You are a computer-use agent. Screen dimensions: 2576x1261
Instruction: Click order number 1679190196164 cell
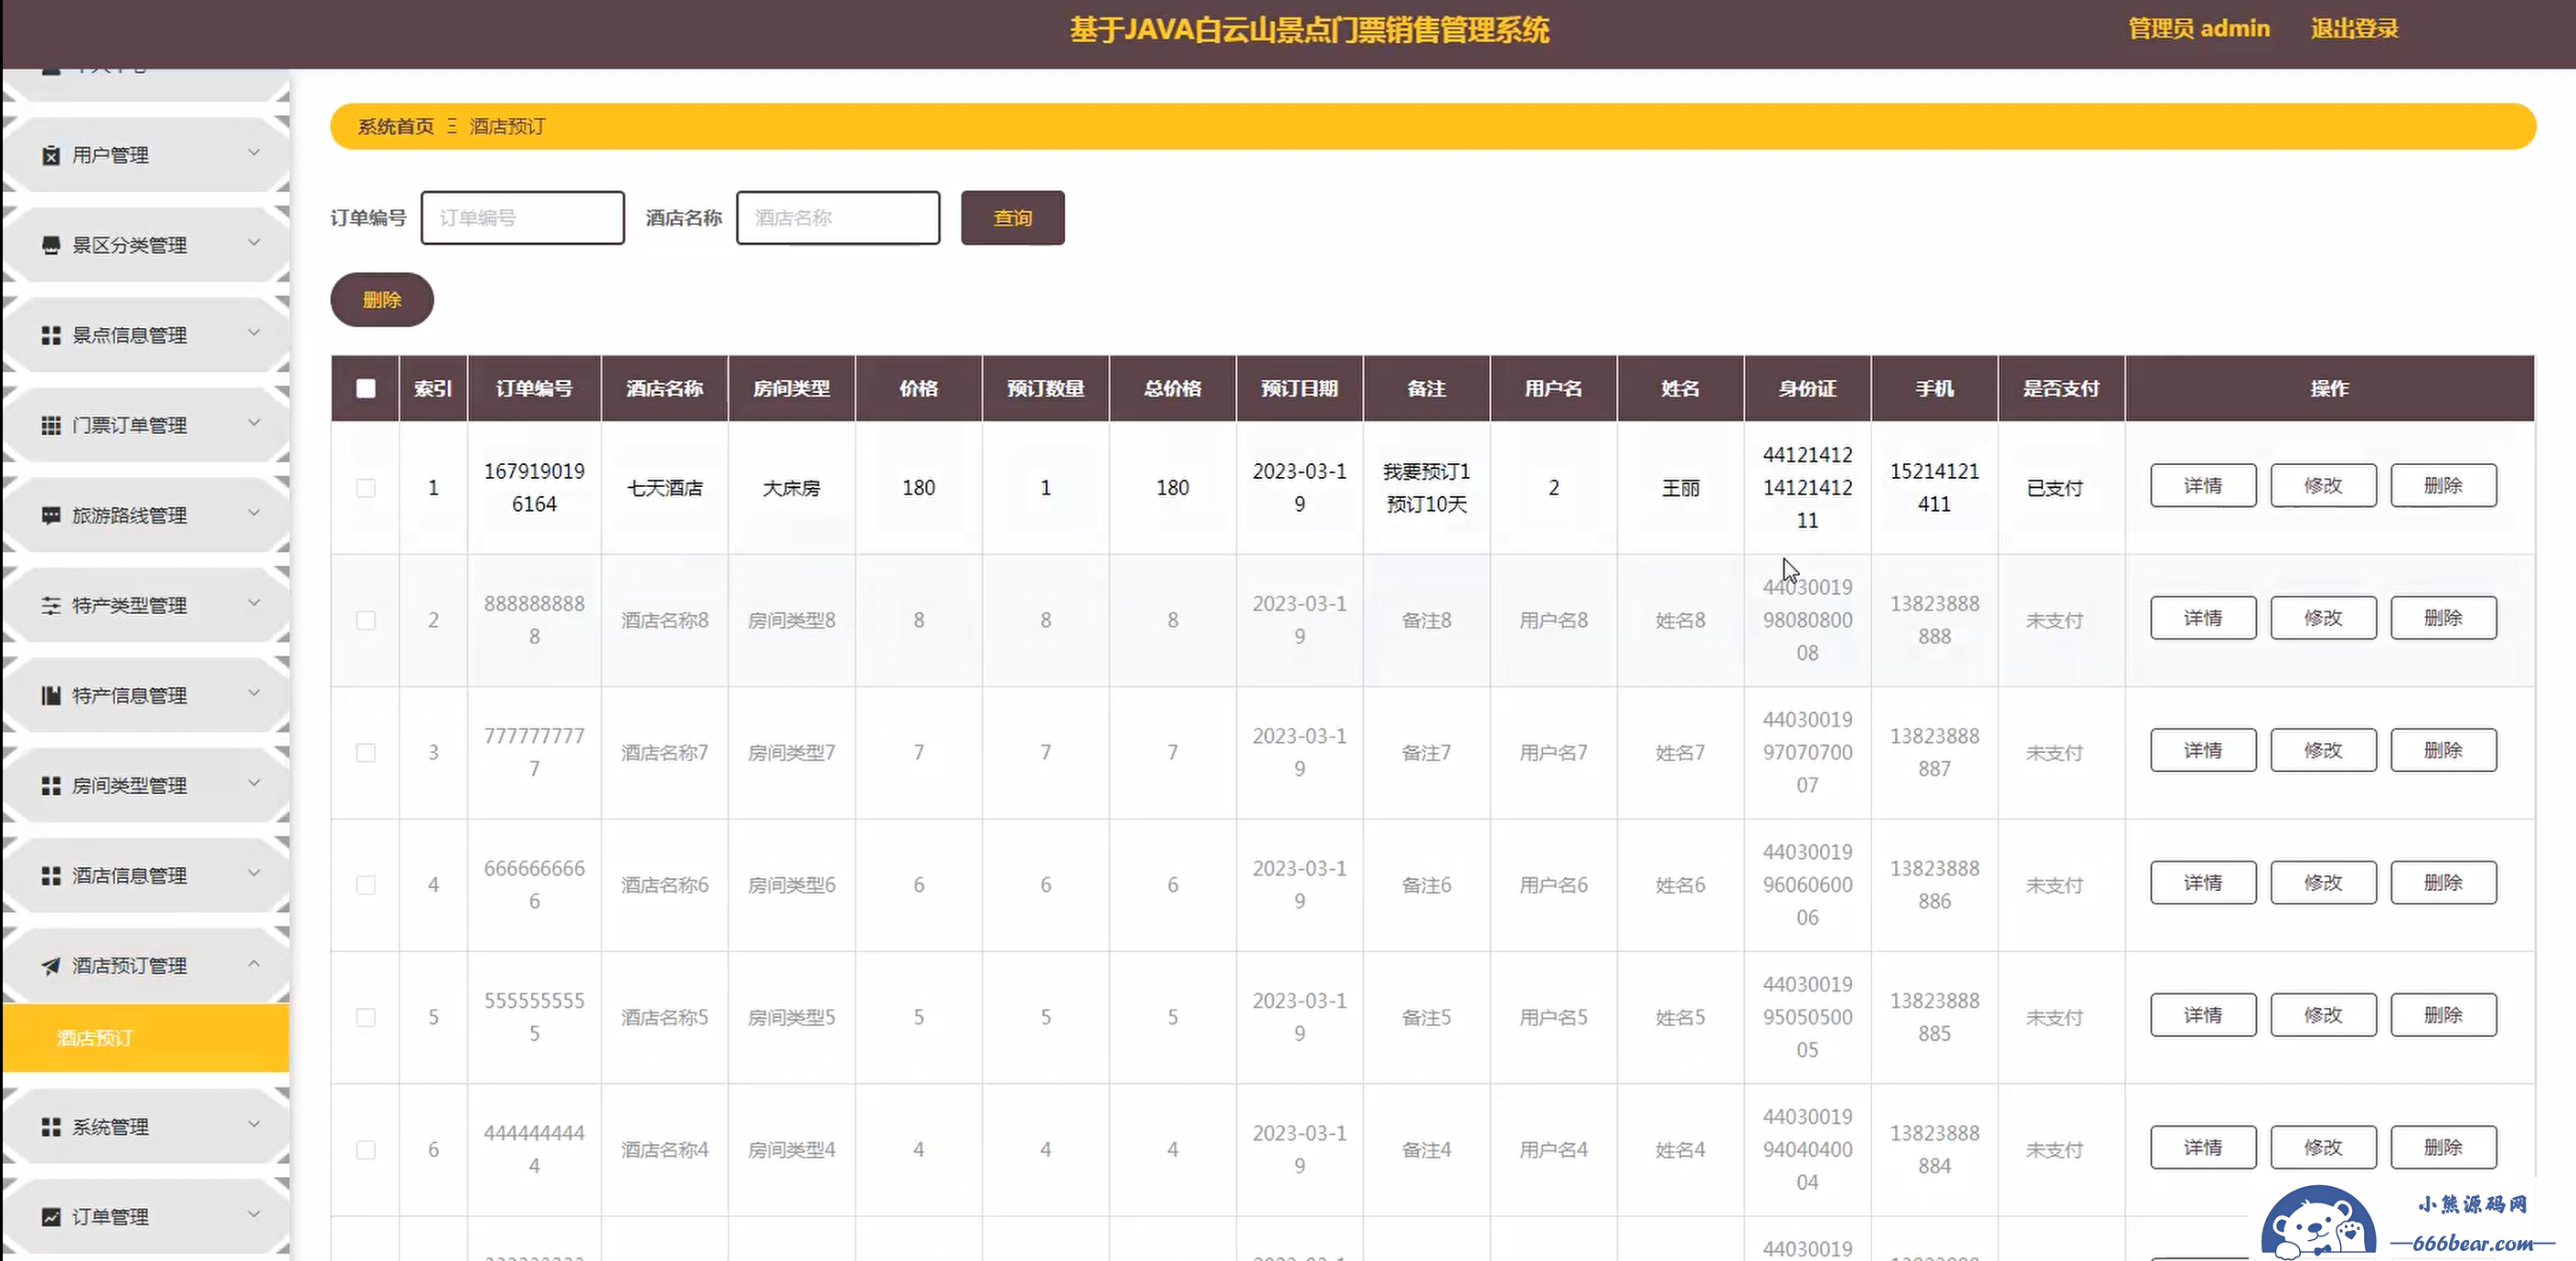[x=534, y=488]
